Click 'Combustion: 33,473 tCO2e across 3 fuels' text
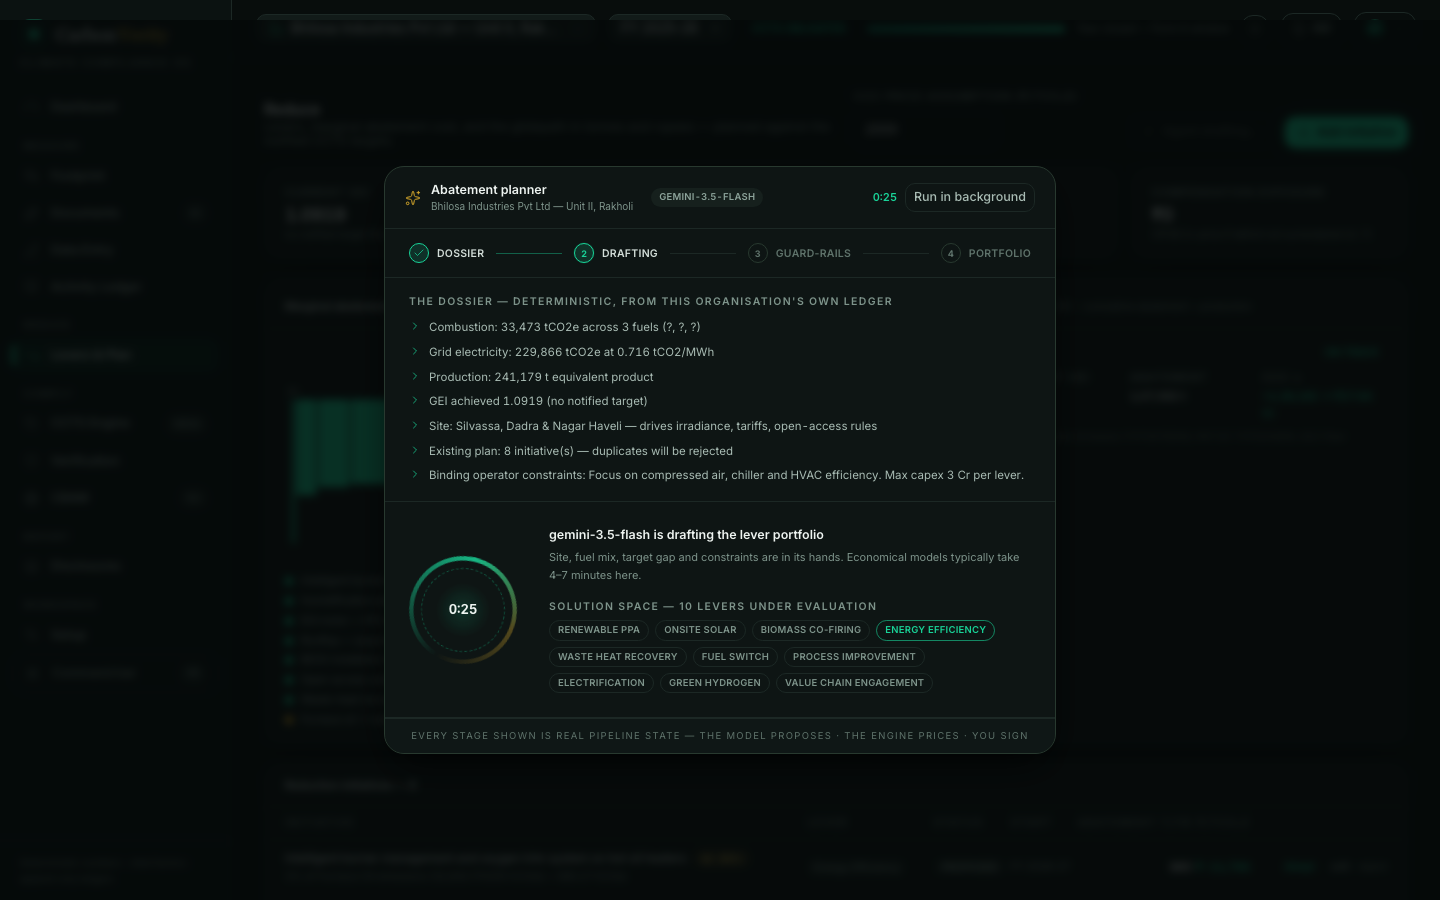The width and height of the screenshot is (1440, 900). (x=564, y=327)
